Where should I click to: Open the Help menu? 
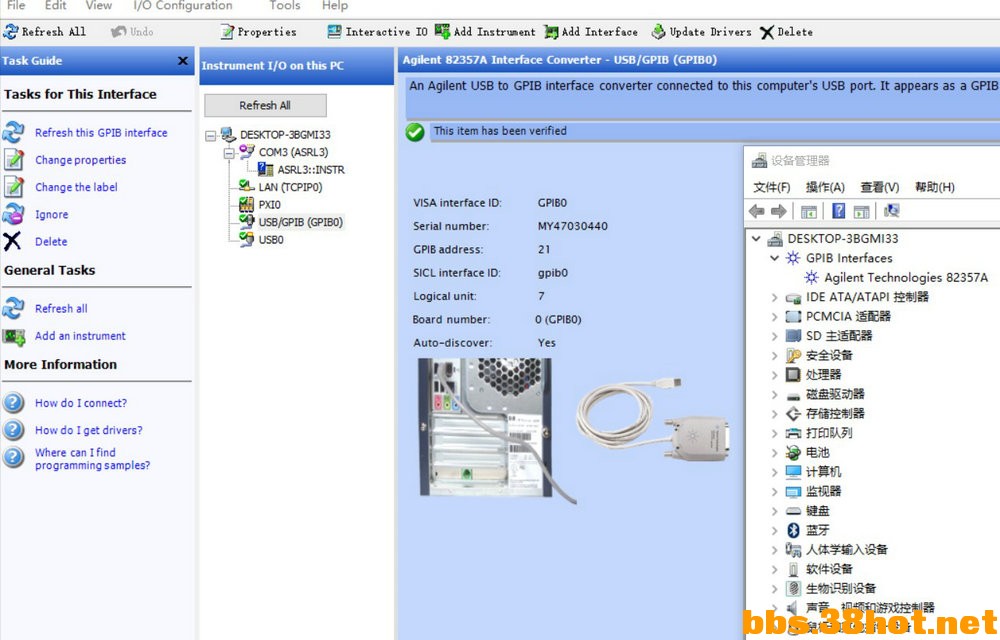point(335,6)
